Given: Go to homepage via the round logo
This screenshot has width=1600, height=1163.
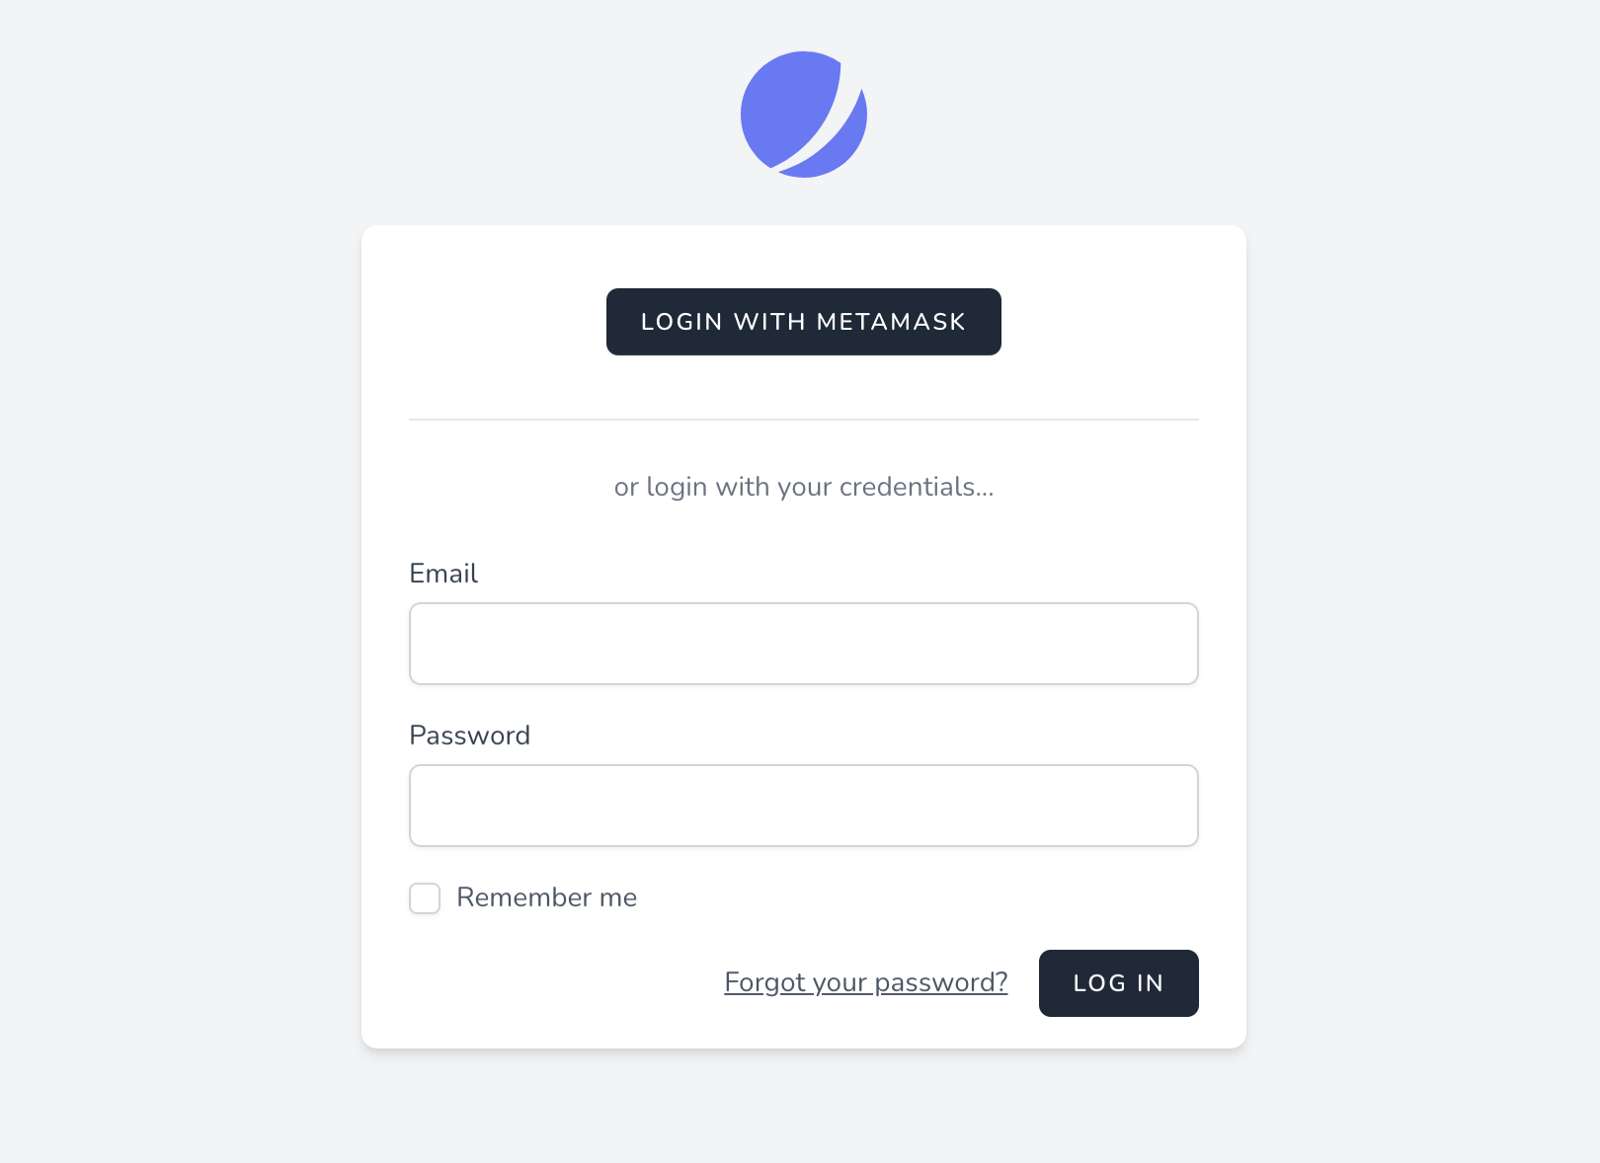Looking at the screenshot, I should pyautogui.click(x=803, y=114).
